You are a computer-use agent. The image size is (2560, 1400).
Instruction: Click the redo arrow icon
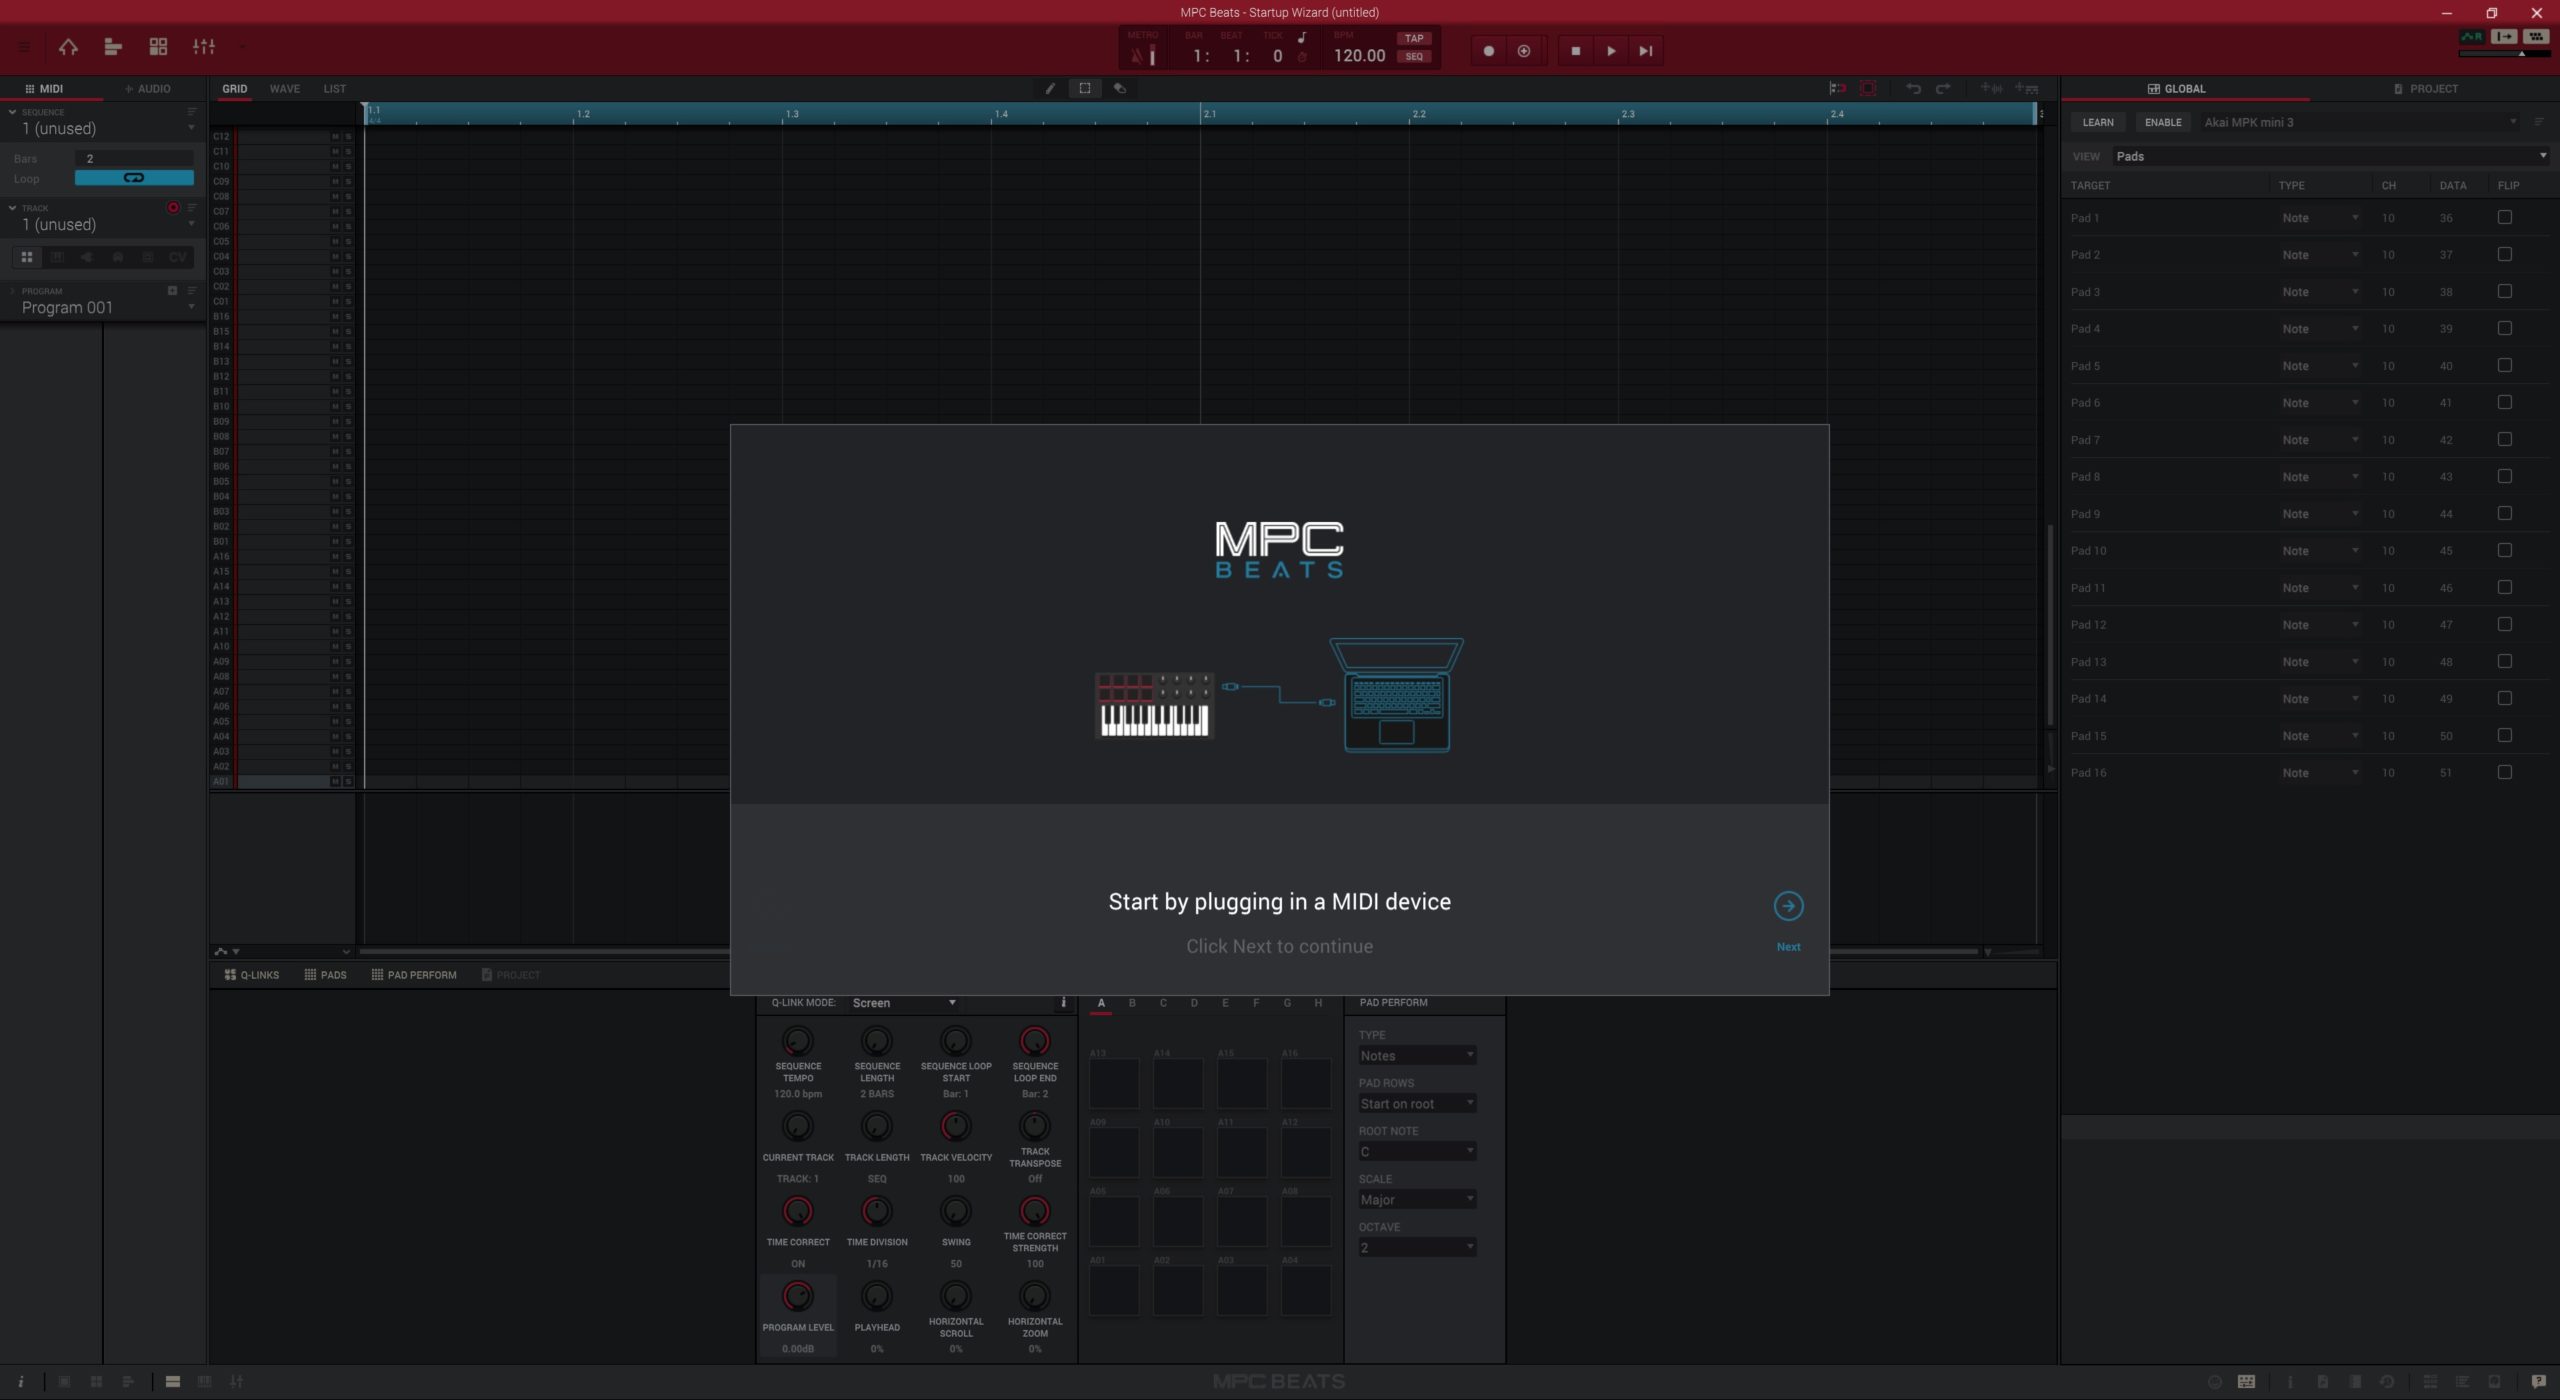[1943, 89]
